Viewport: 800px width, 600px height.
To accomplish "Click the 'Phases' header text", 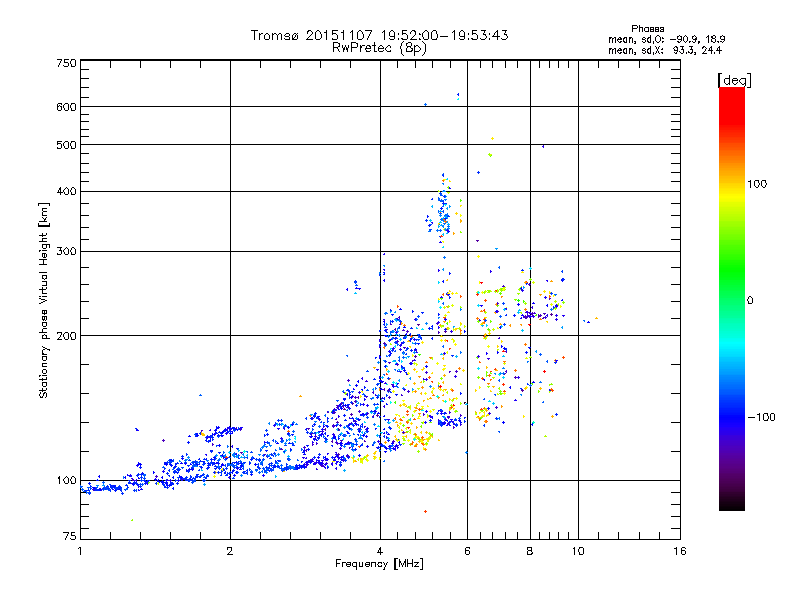I will tap(647, 29).
